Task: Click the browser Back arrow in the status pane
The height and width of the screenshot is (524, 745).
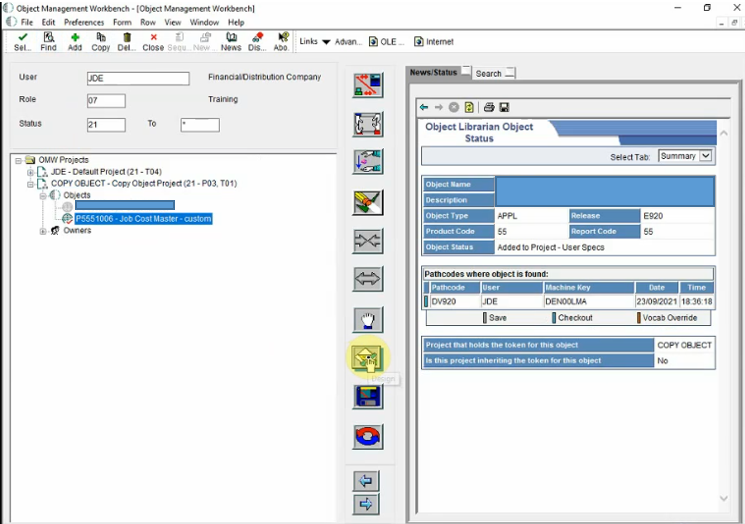Action: [x=424, y=107]
